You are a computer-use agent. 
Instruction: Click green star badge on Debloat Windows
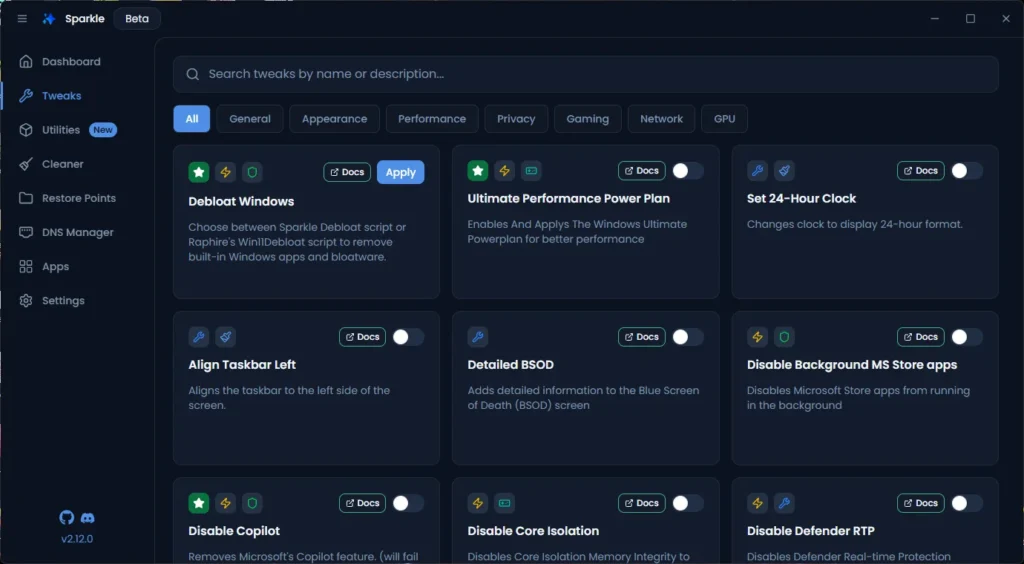click(199, 172)
